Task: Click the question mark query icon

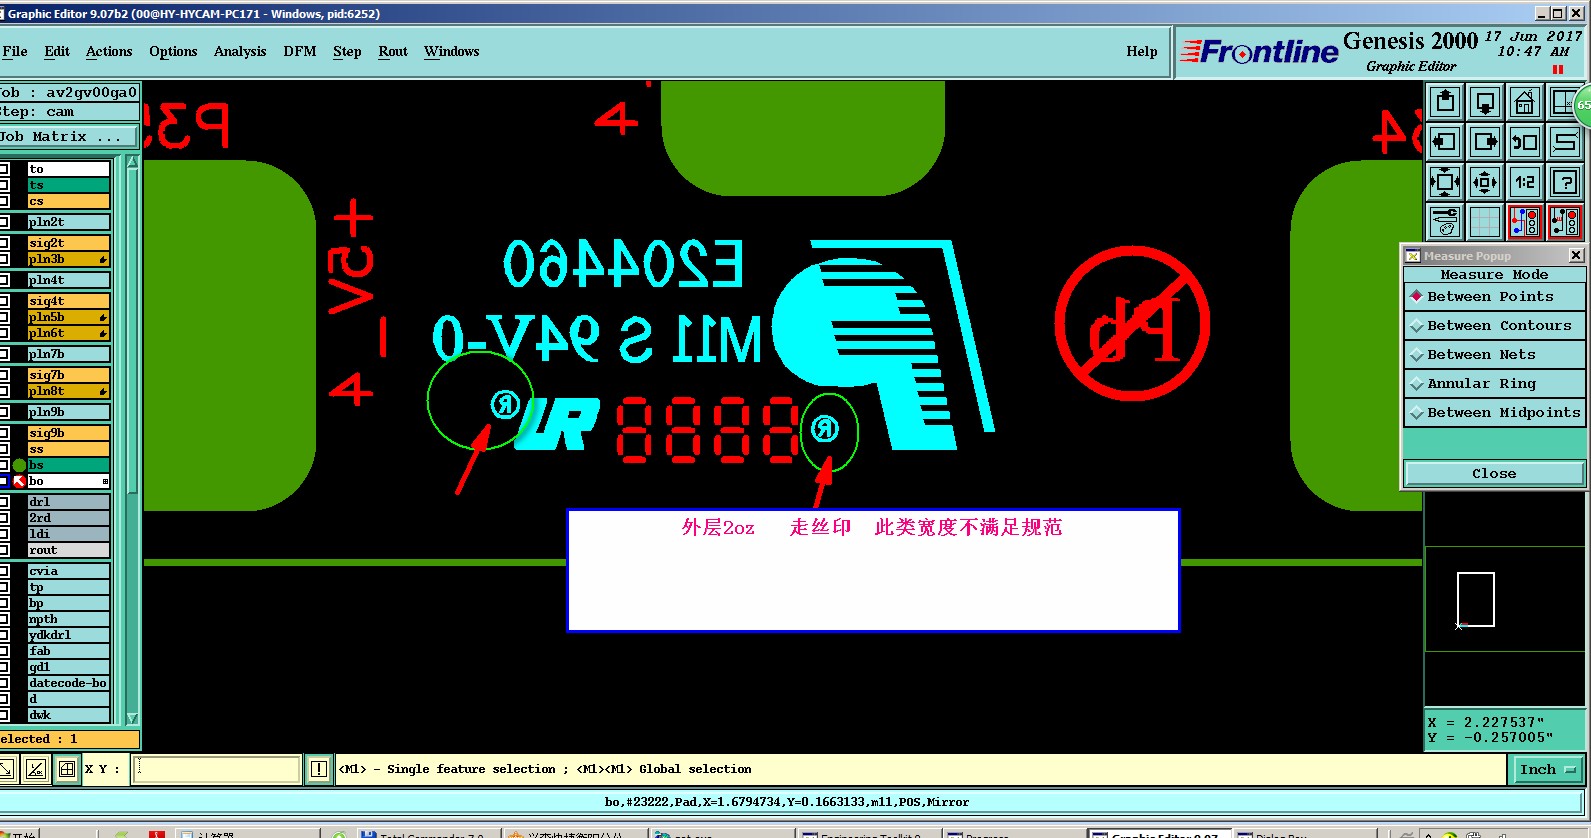Action: point(1565,182)
